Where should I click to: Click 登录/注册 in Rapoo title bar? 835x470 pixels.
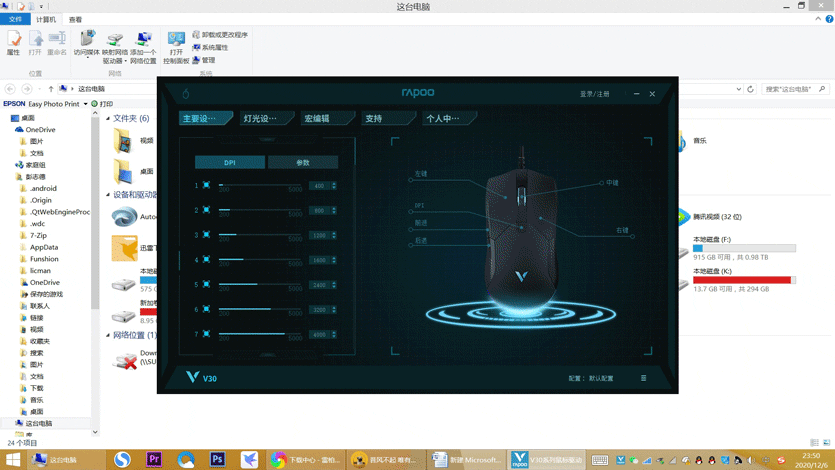tap(594, 94)
